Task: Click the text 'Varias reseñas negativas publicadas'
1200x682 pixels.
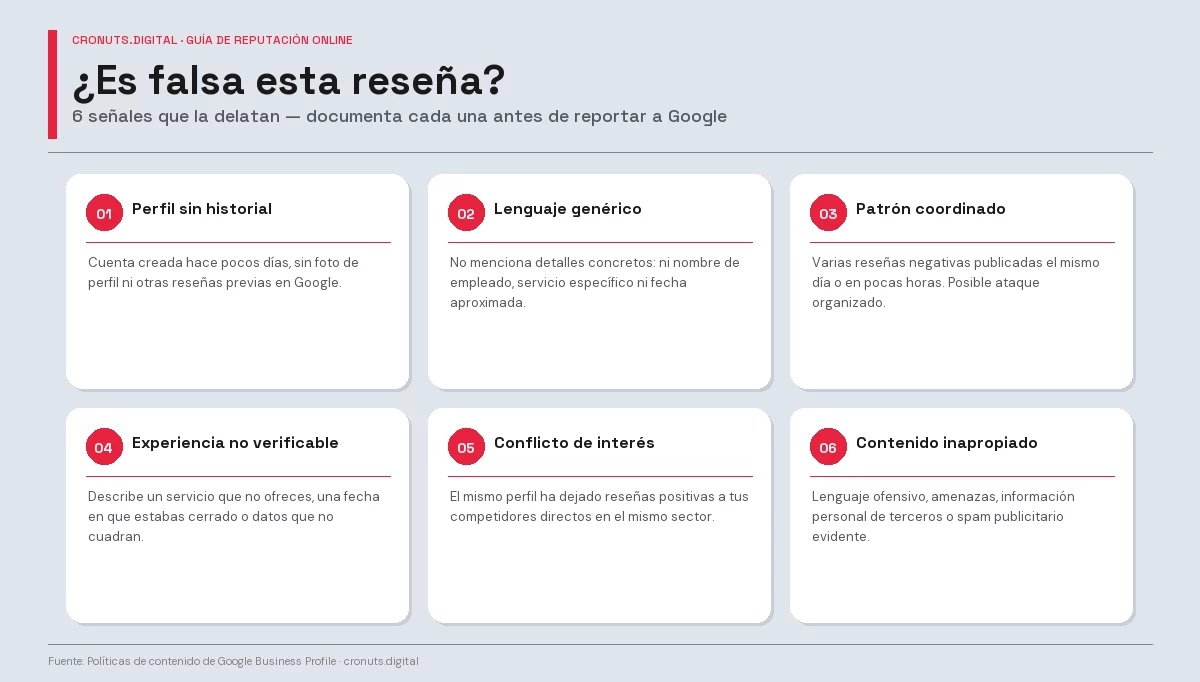Action: tap(956, 282)
